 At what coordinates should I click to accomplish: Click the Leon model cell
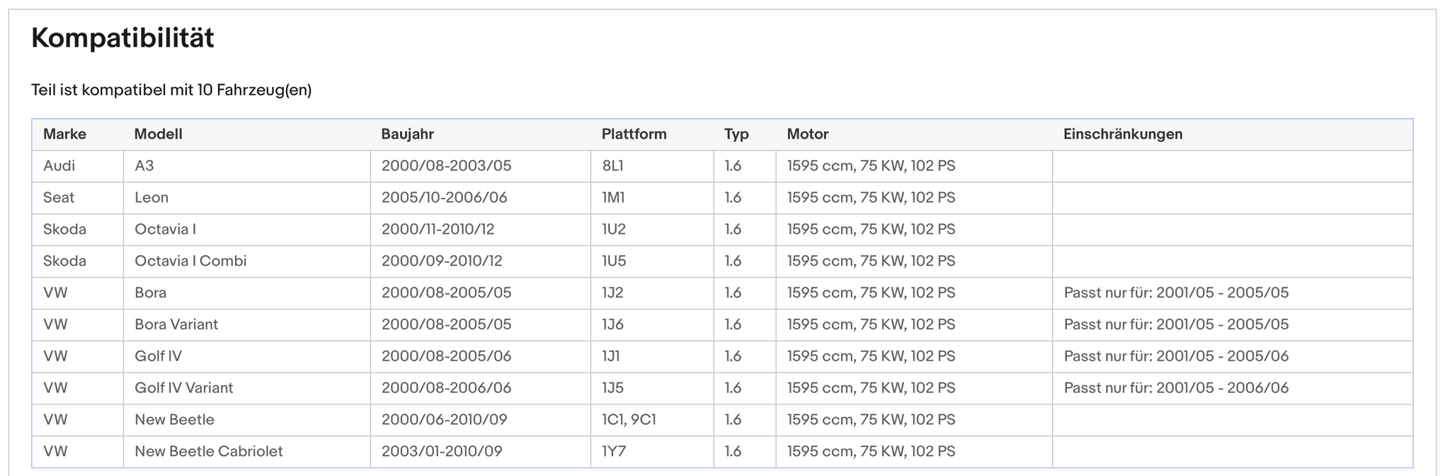[x=152, y=198]
